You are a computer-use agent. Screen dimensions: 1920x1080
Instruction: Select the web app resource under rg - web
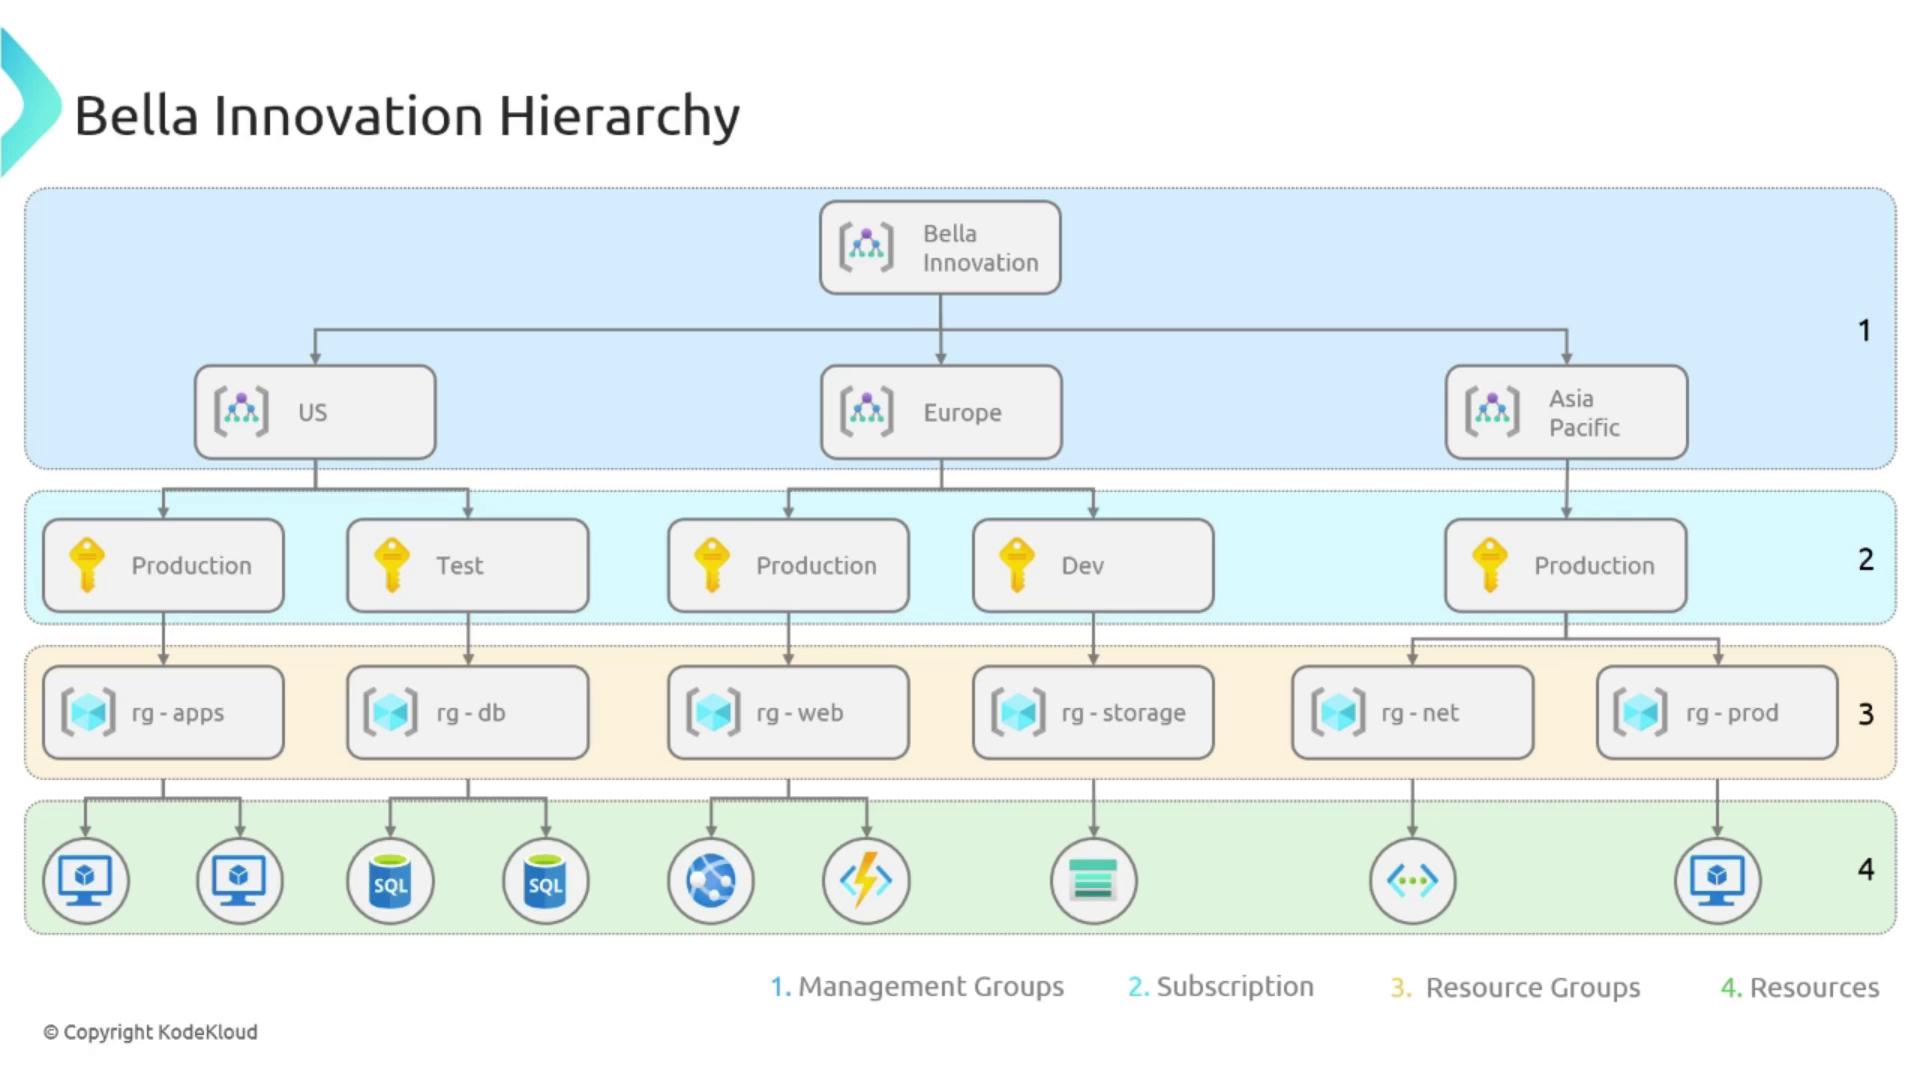pyautogui.click(x=711, y=881)
